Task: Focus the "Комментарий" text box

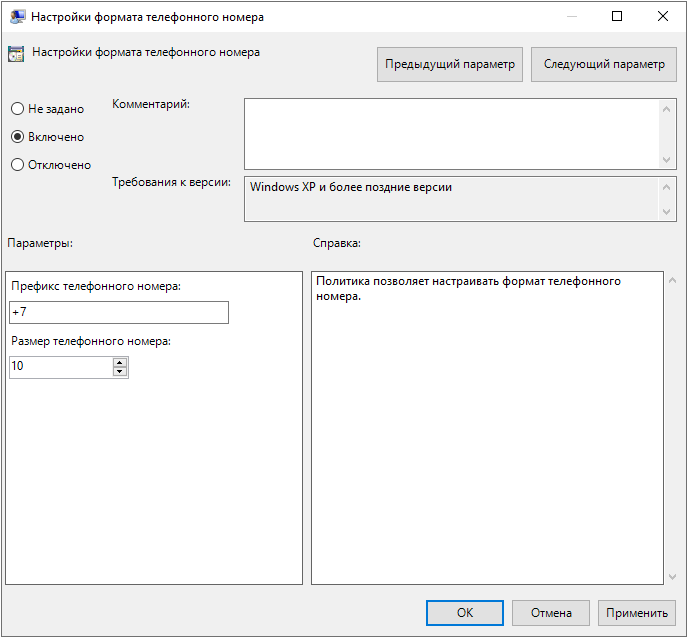Action: coord(450,133)
